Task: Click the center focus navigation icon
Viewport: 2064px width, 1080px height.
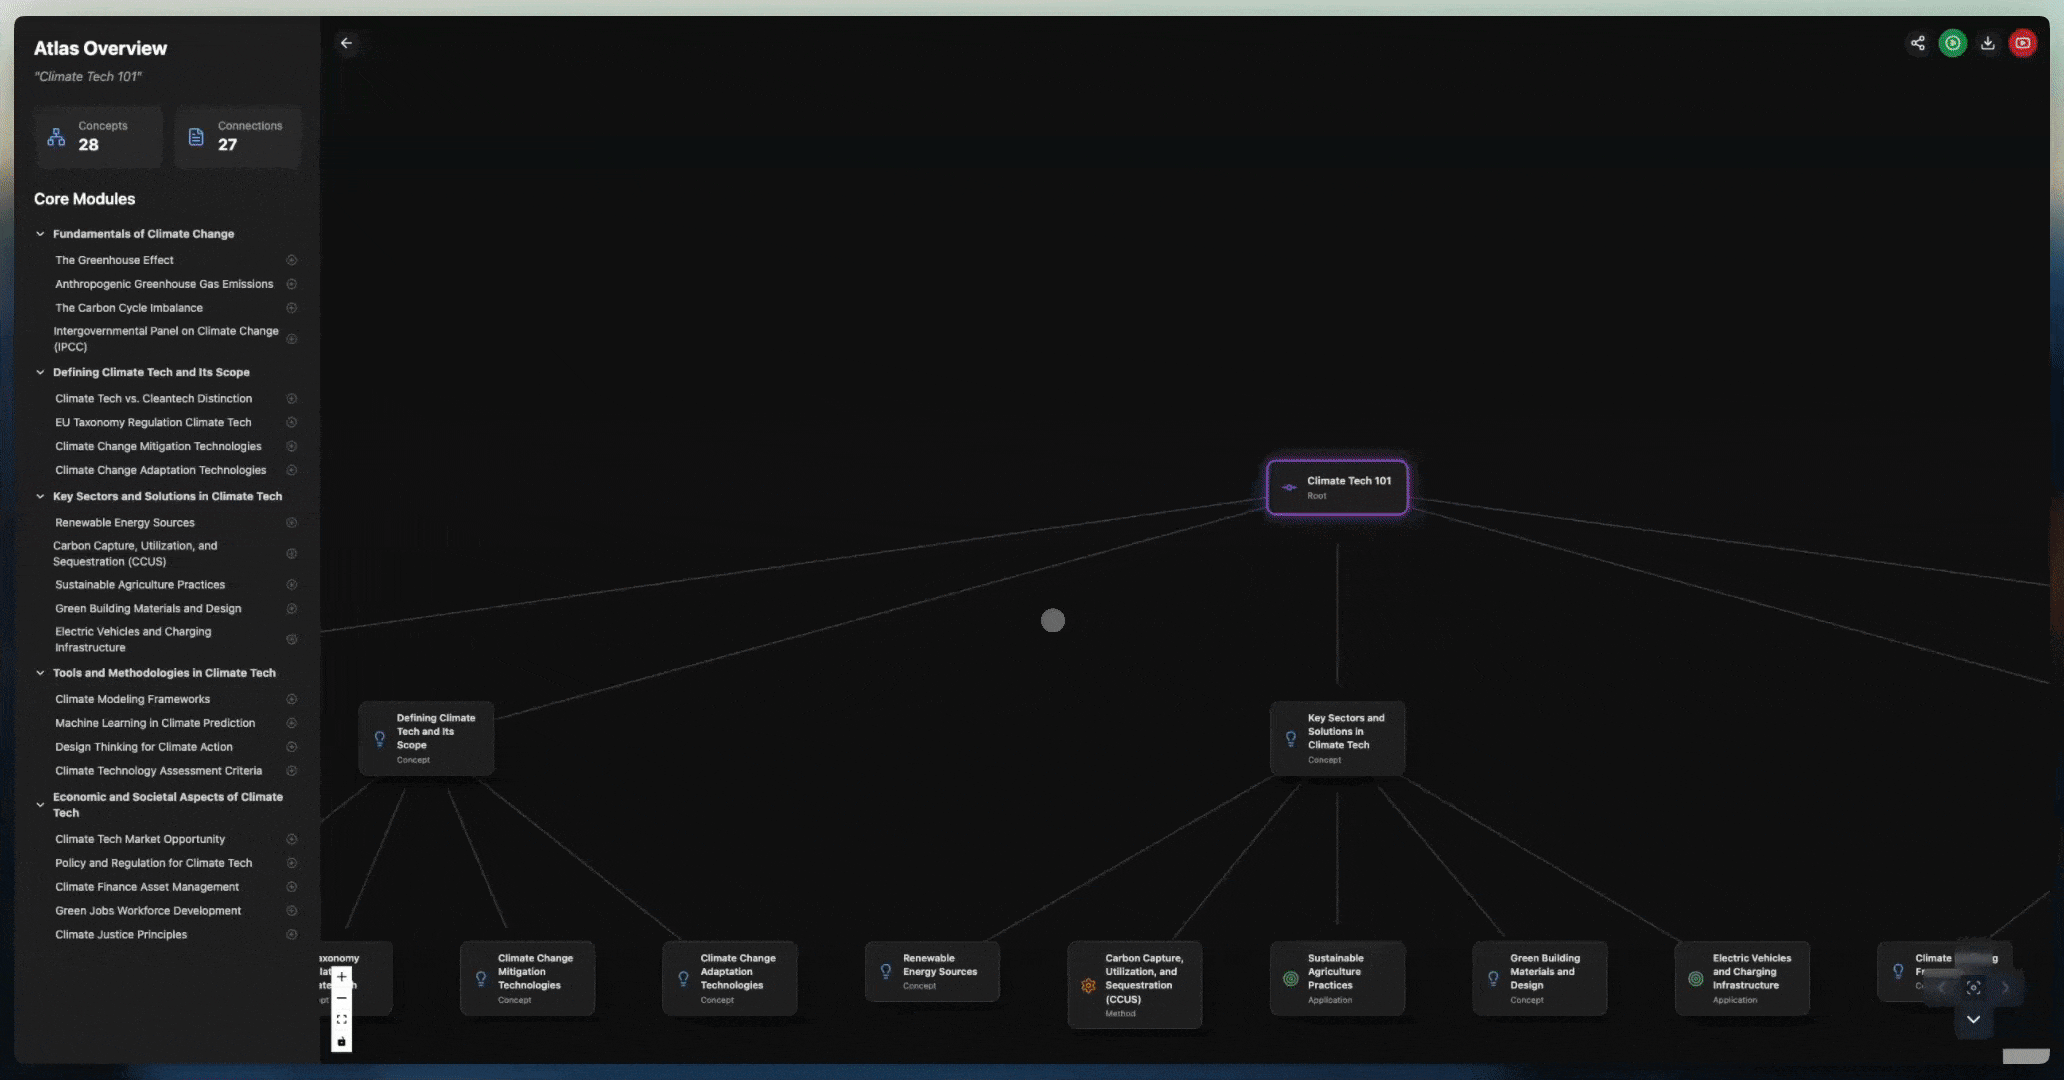Action: 1973,988
